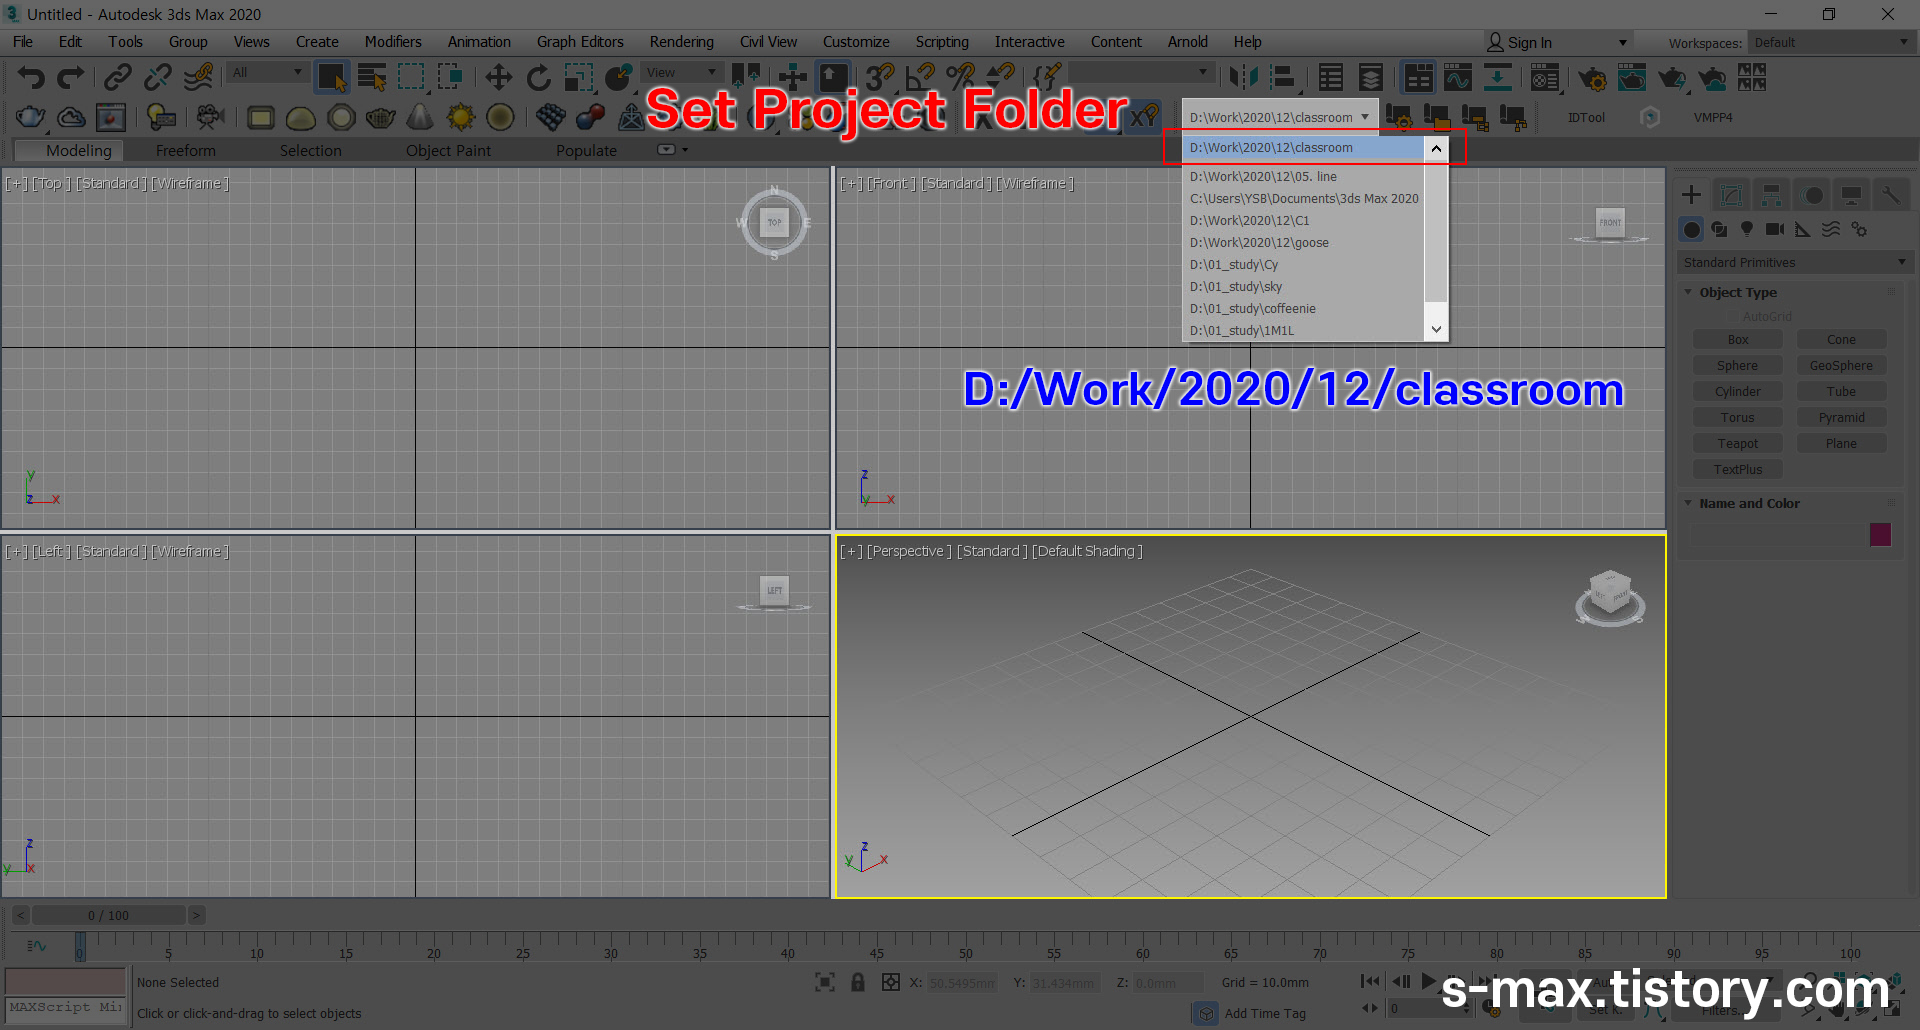Click the Mirror tool icon
1920x1030 pixels.
point(1244,77)
